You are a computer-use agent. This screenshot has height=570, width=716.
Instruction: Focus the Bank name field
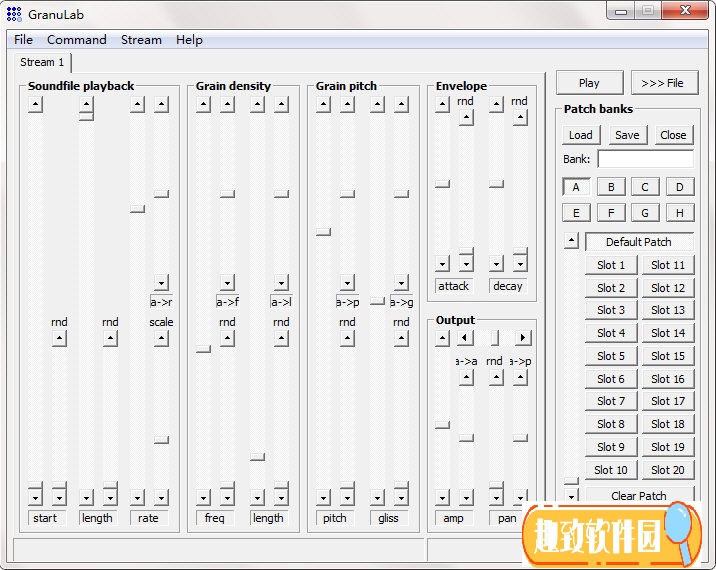(645, 159)
